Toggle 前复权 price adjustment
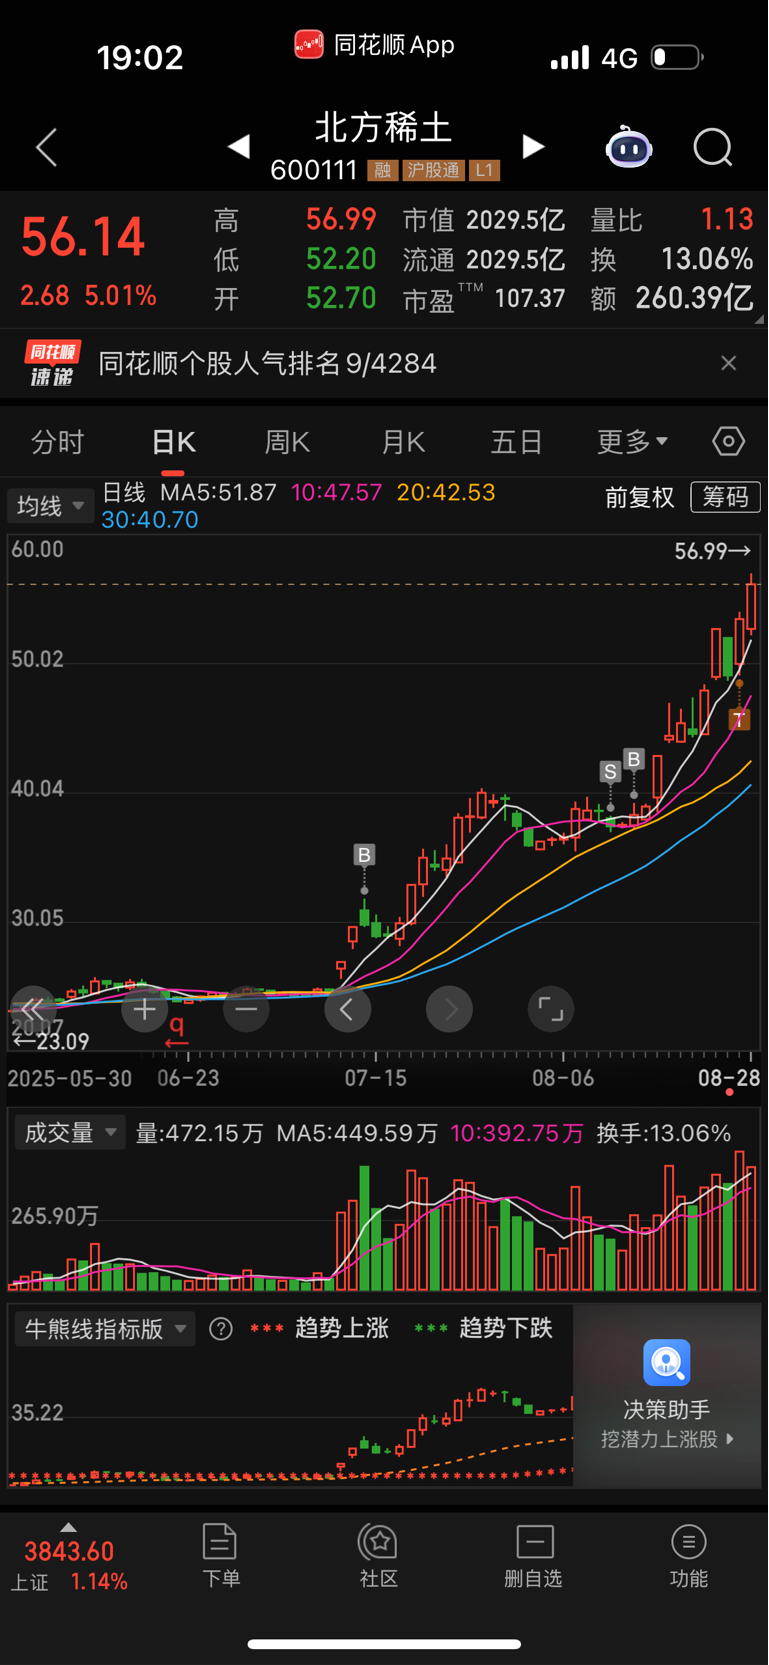 (x=639, y=497)
